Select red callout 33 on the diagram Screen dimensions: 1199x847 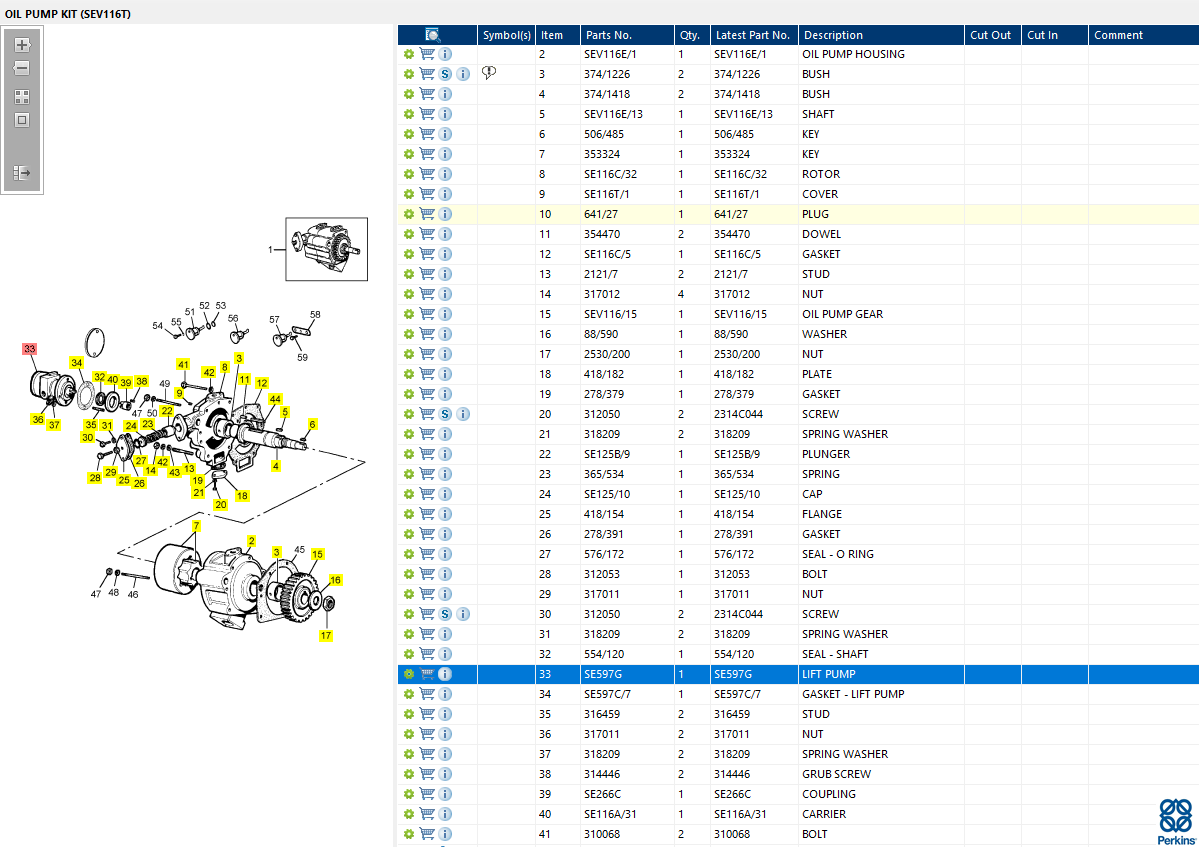click(x=30, y=349)
